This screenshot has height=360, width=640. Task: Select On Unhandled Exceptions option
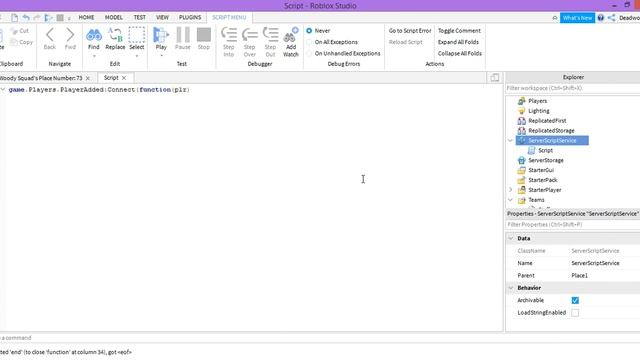tap(309, 53)
